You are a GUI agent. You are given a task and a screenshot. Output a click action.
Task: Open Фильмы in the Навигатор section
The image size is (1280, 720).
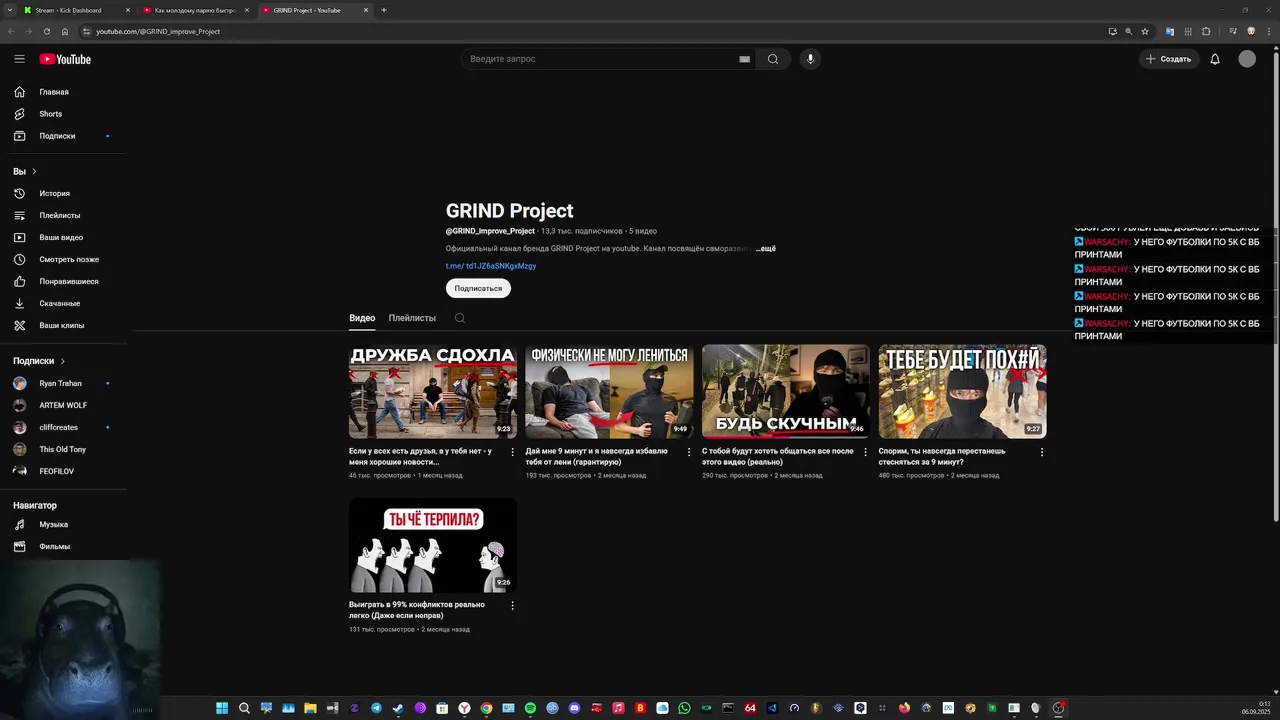coord(64,546)
